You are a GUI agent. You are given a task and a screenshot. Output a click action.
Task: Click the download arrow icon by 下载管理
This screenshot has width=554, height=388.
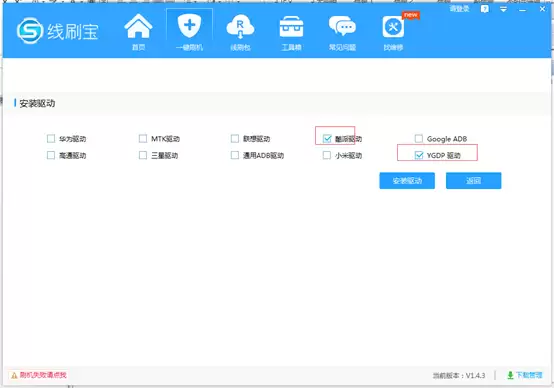[510, 375]
